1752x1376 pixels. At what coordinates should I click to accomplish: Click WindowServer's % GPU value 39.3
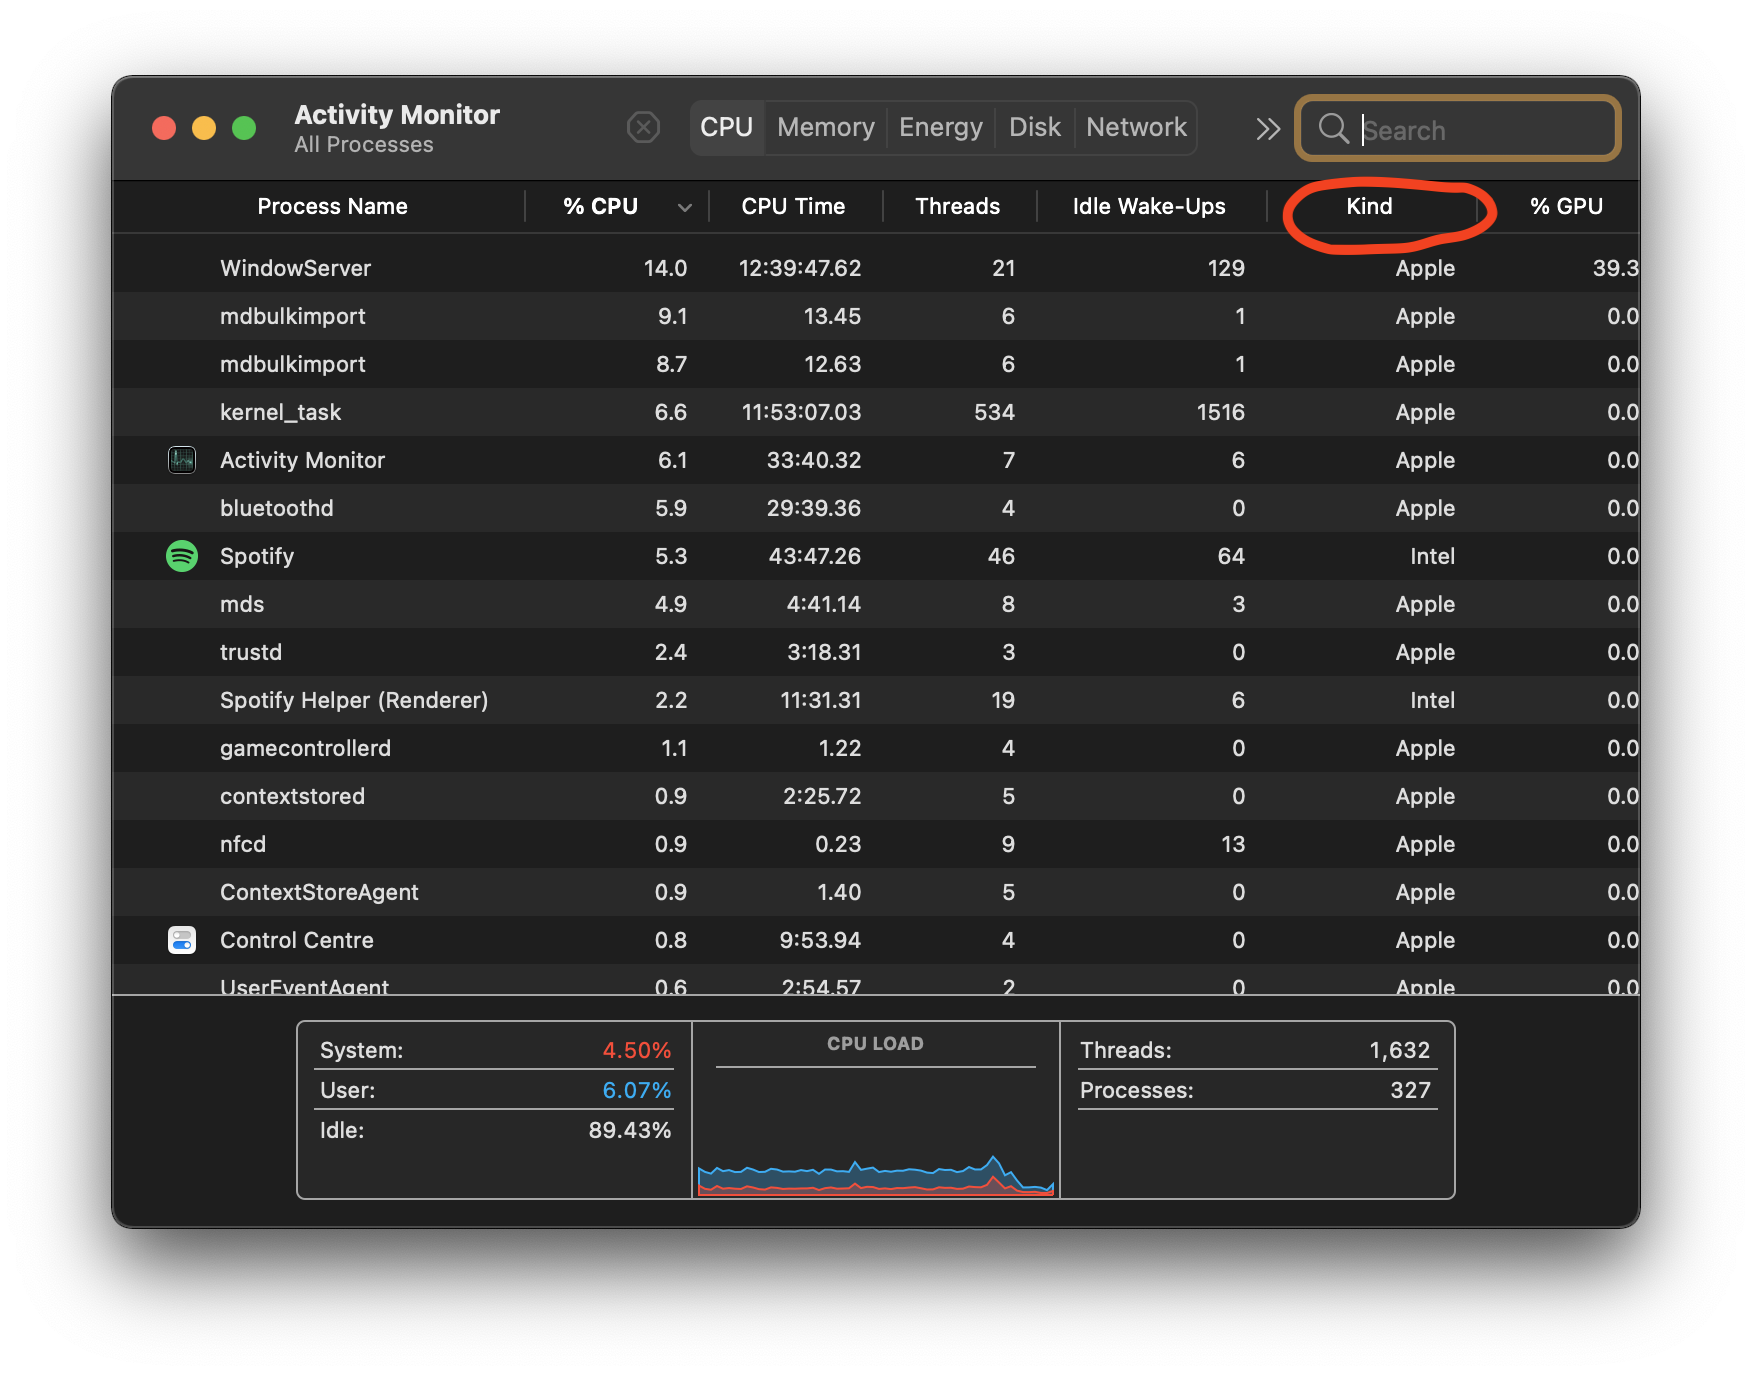[x=1615, y=268]
